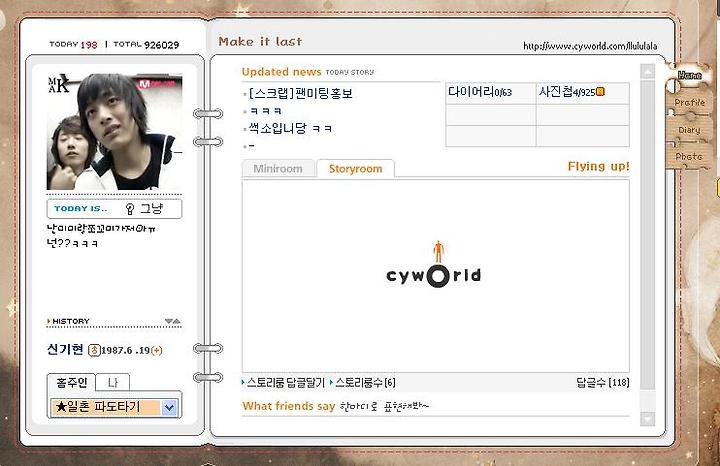Click the 답글수 [118] text

tap(603, 382)
